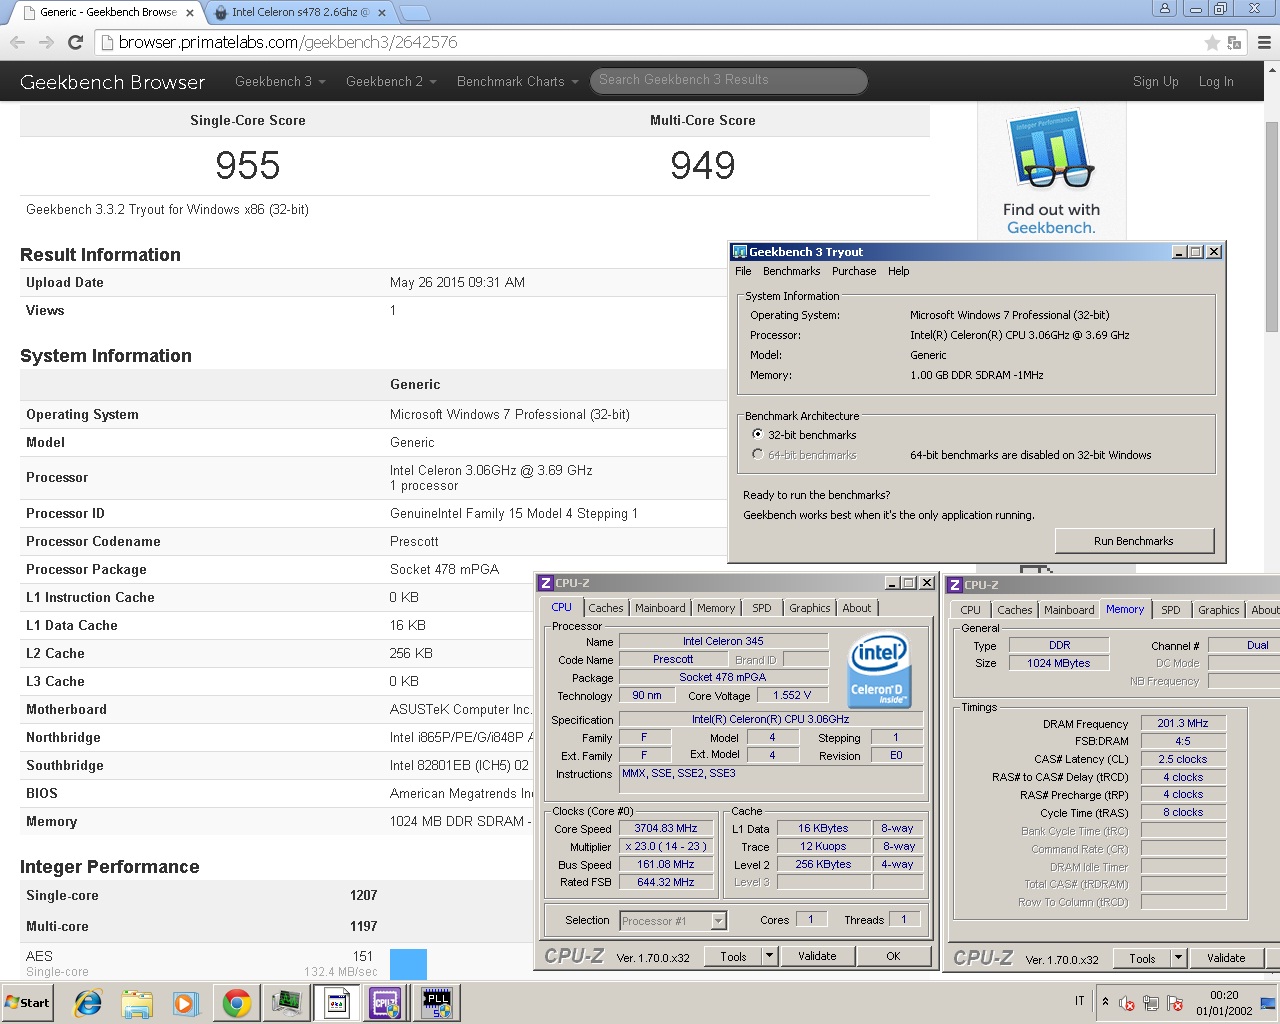Image resolution: width=1280 pixels, height=1024 pixels.
Task: Open the network tray icon
Action: coord(1151,1003)
